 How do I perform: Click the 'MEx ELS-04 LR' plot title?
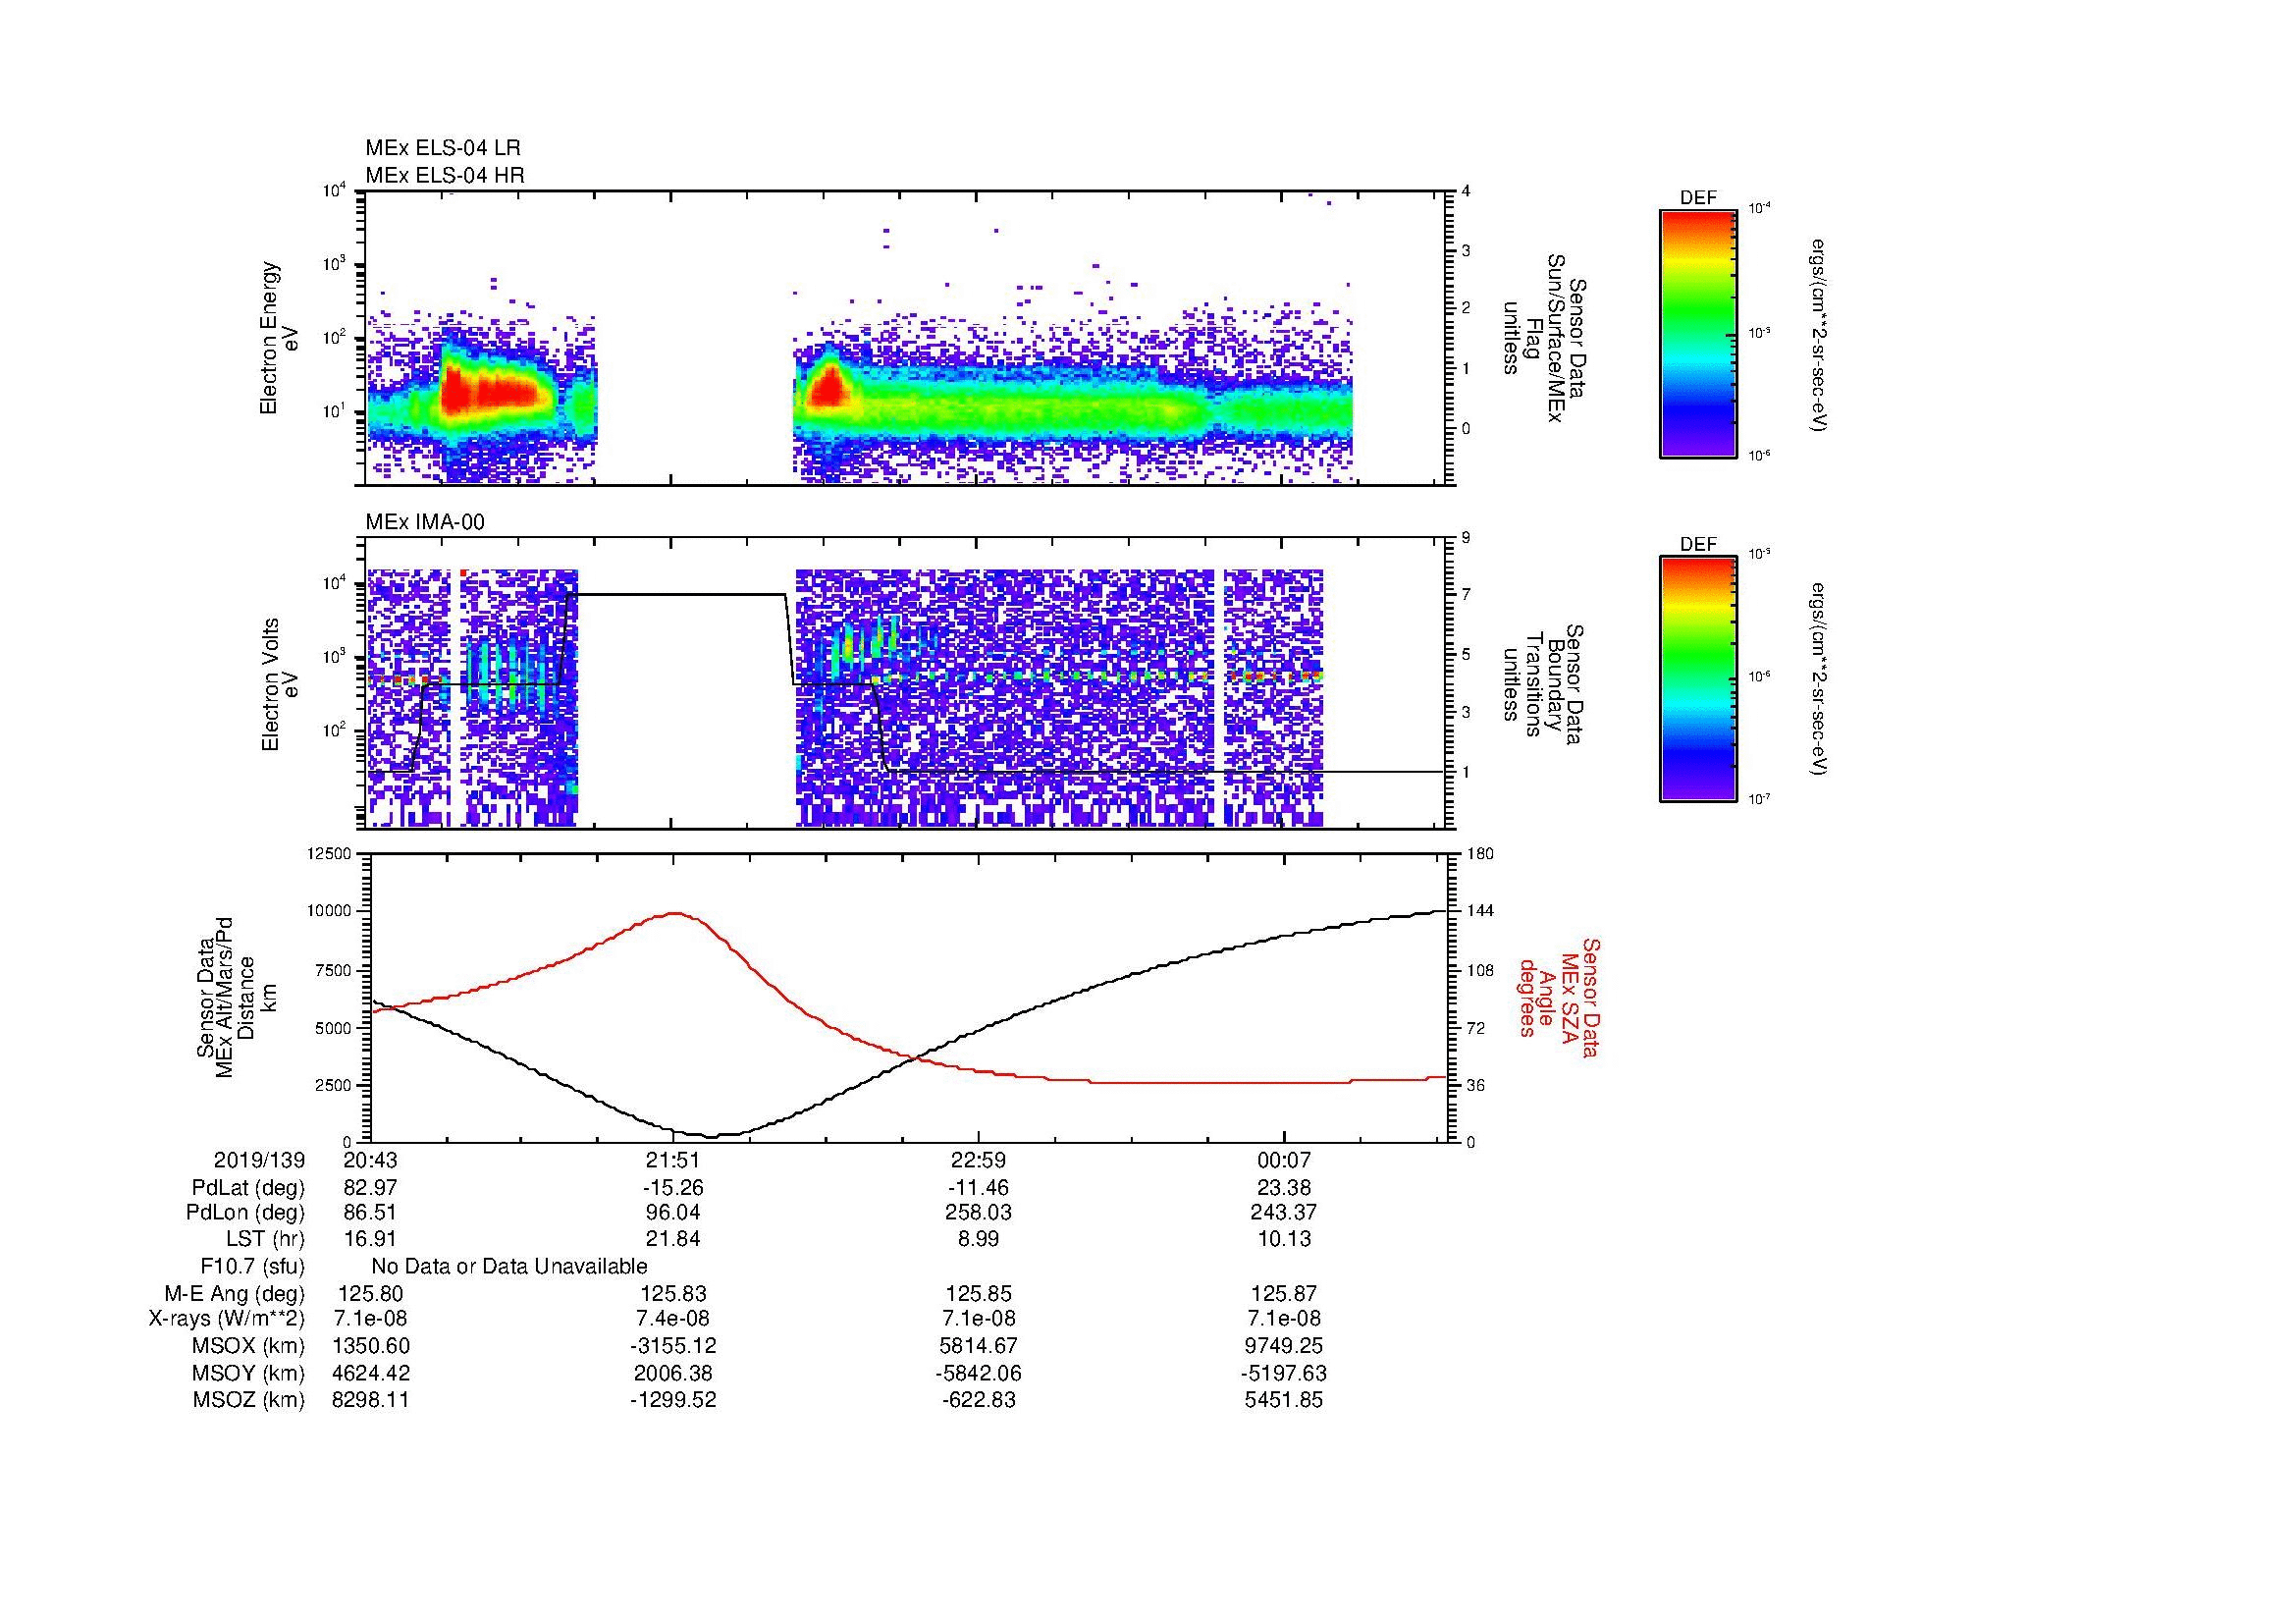click(x=443, y=148)
